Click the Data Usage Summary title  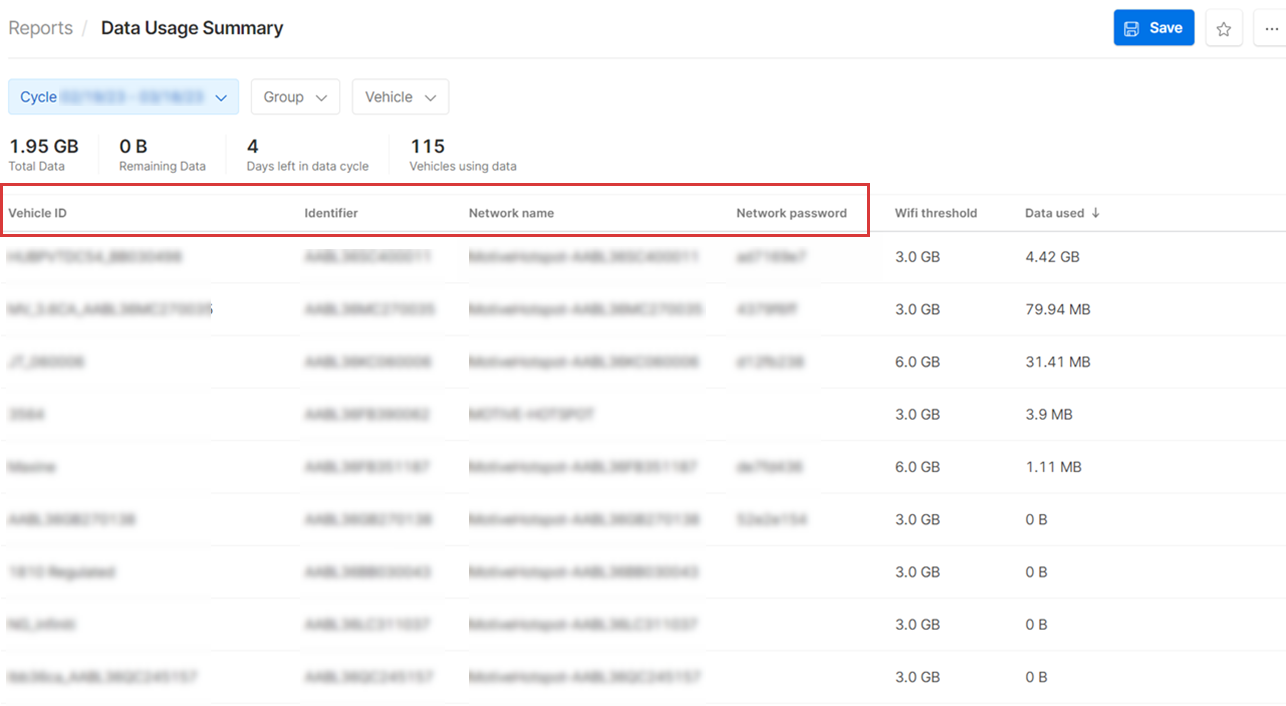192,28
